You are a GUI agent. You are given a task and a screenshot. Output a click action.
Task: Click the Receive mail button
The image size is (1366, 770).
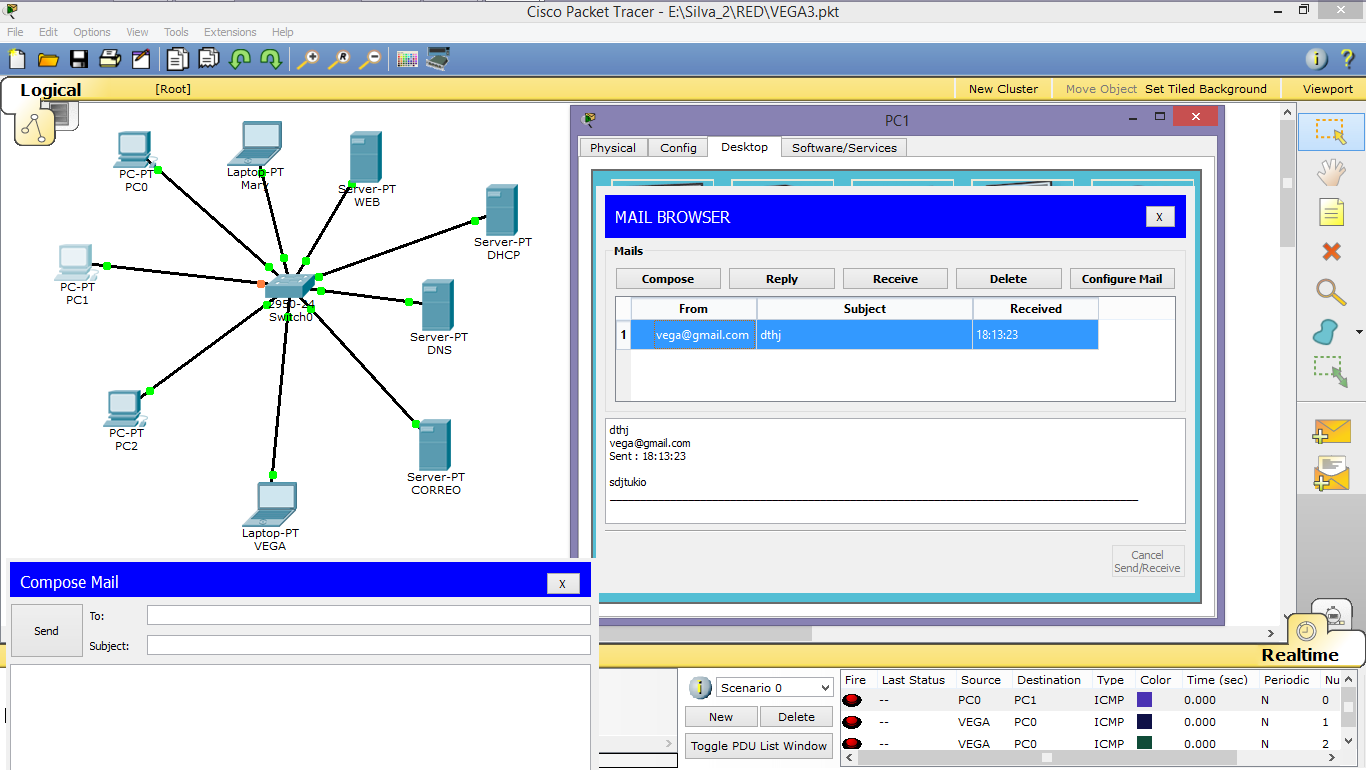(x=895, y=279)
